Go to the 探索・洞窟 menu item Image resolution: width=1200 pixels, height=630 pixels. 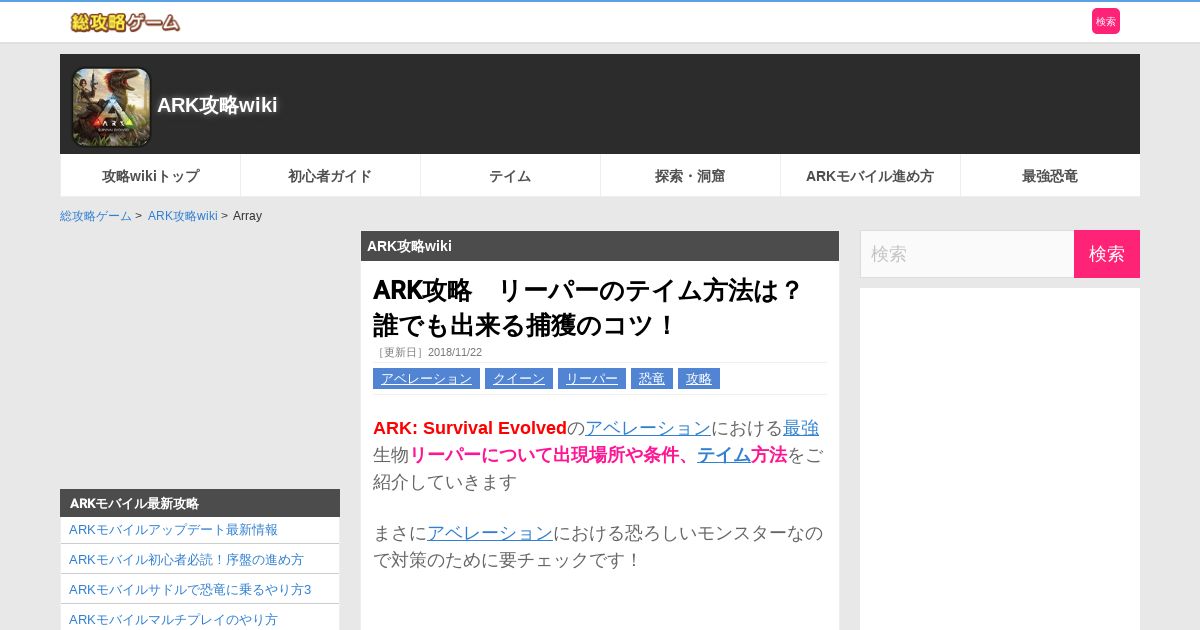click(690, 176)
